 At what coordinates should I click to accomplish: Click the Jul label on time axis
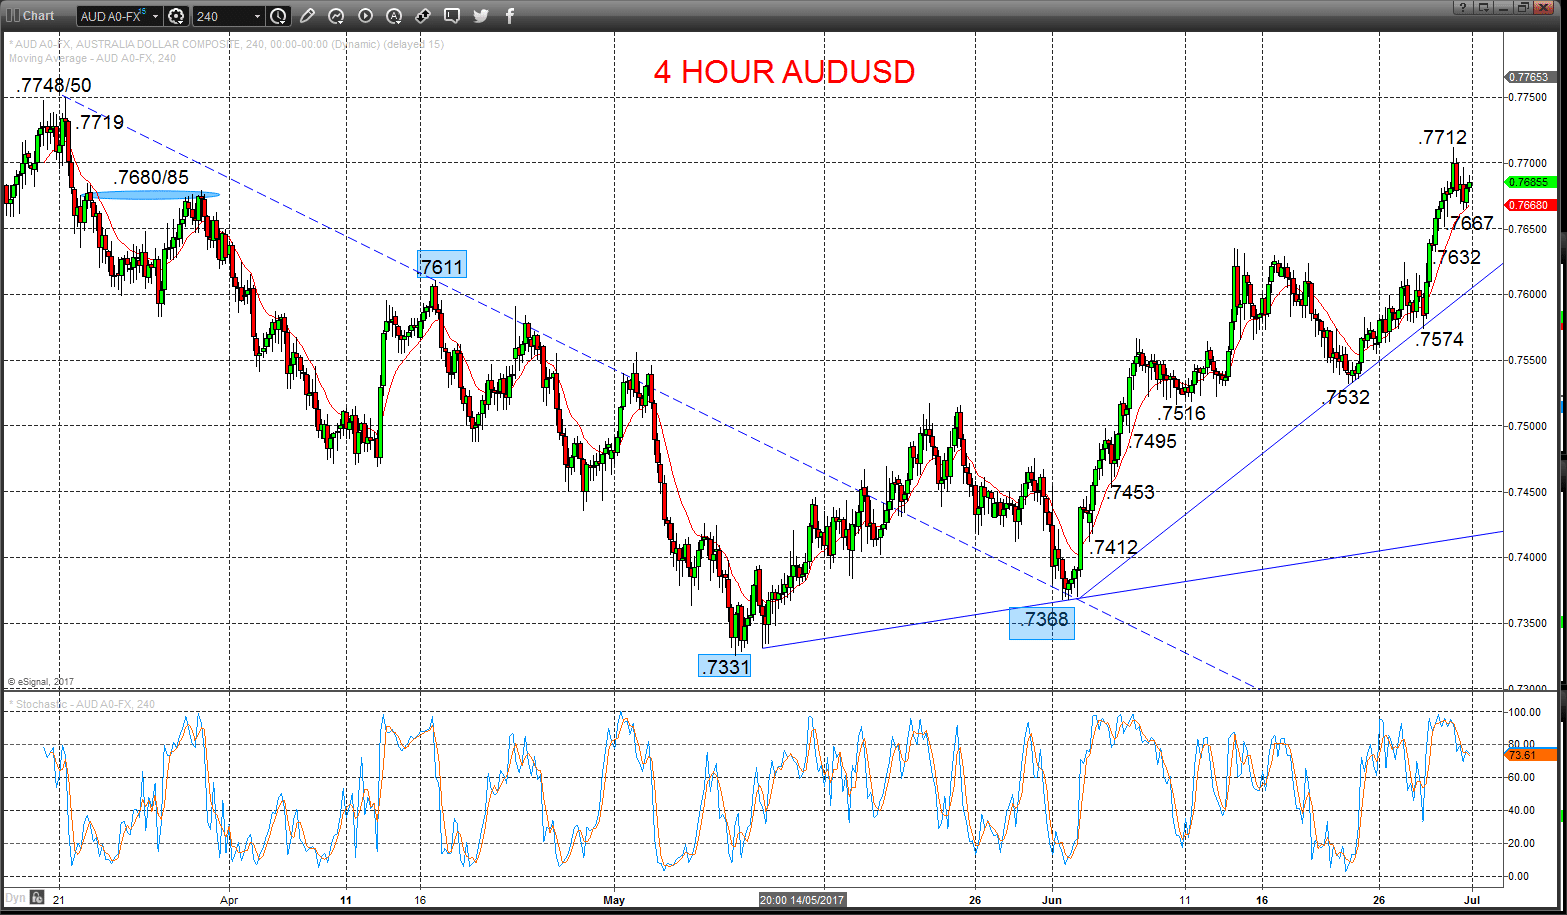point(1474,900)
